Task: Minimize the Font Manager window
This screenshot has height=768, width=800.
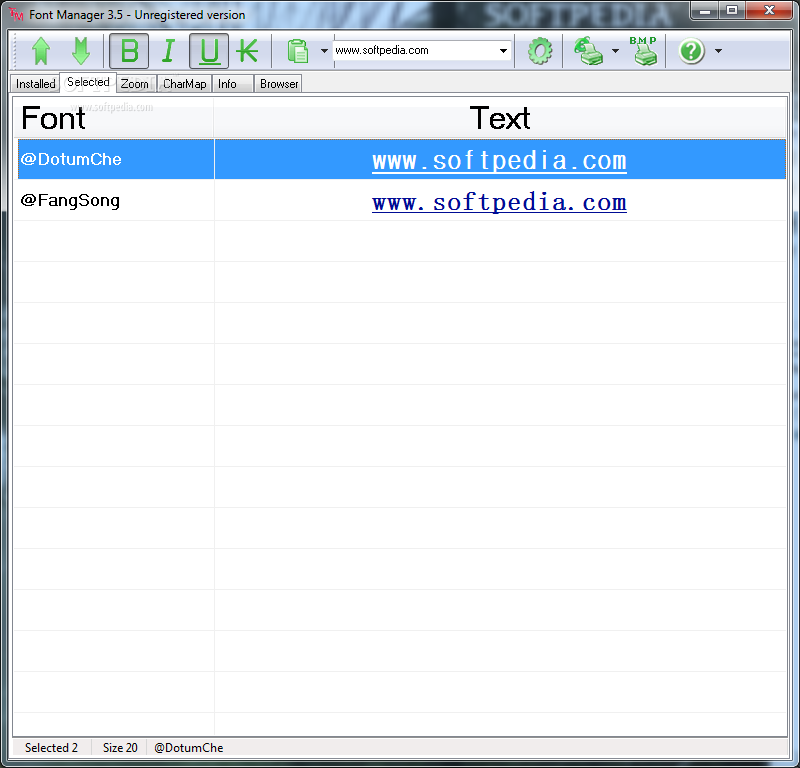Action: [705, 11]
